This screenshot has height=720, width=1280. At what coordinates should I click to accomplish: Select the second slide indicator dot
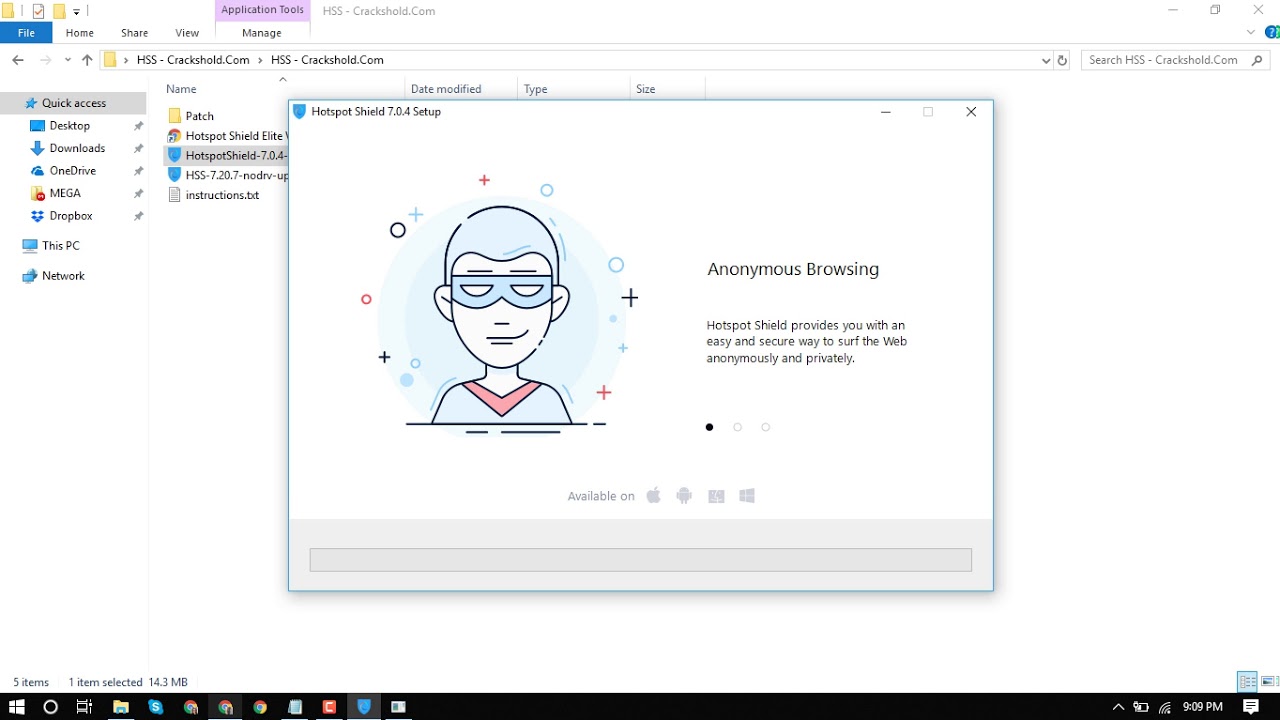[737, 427]
